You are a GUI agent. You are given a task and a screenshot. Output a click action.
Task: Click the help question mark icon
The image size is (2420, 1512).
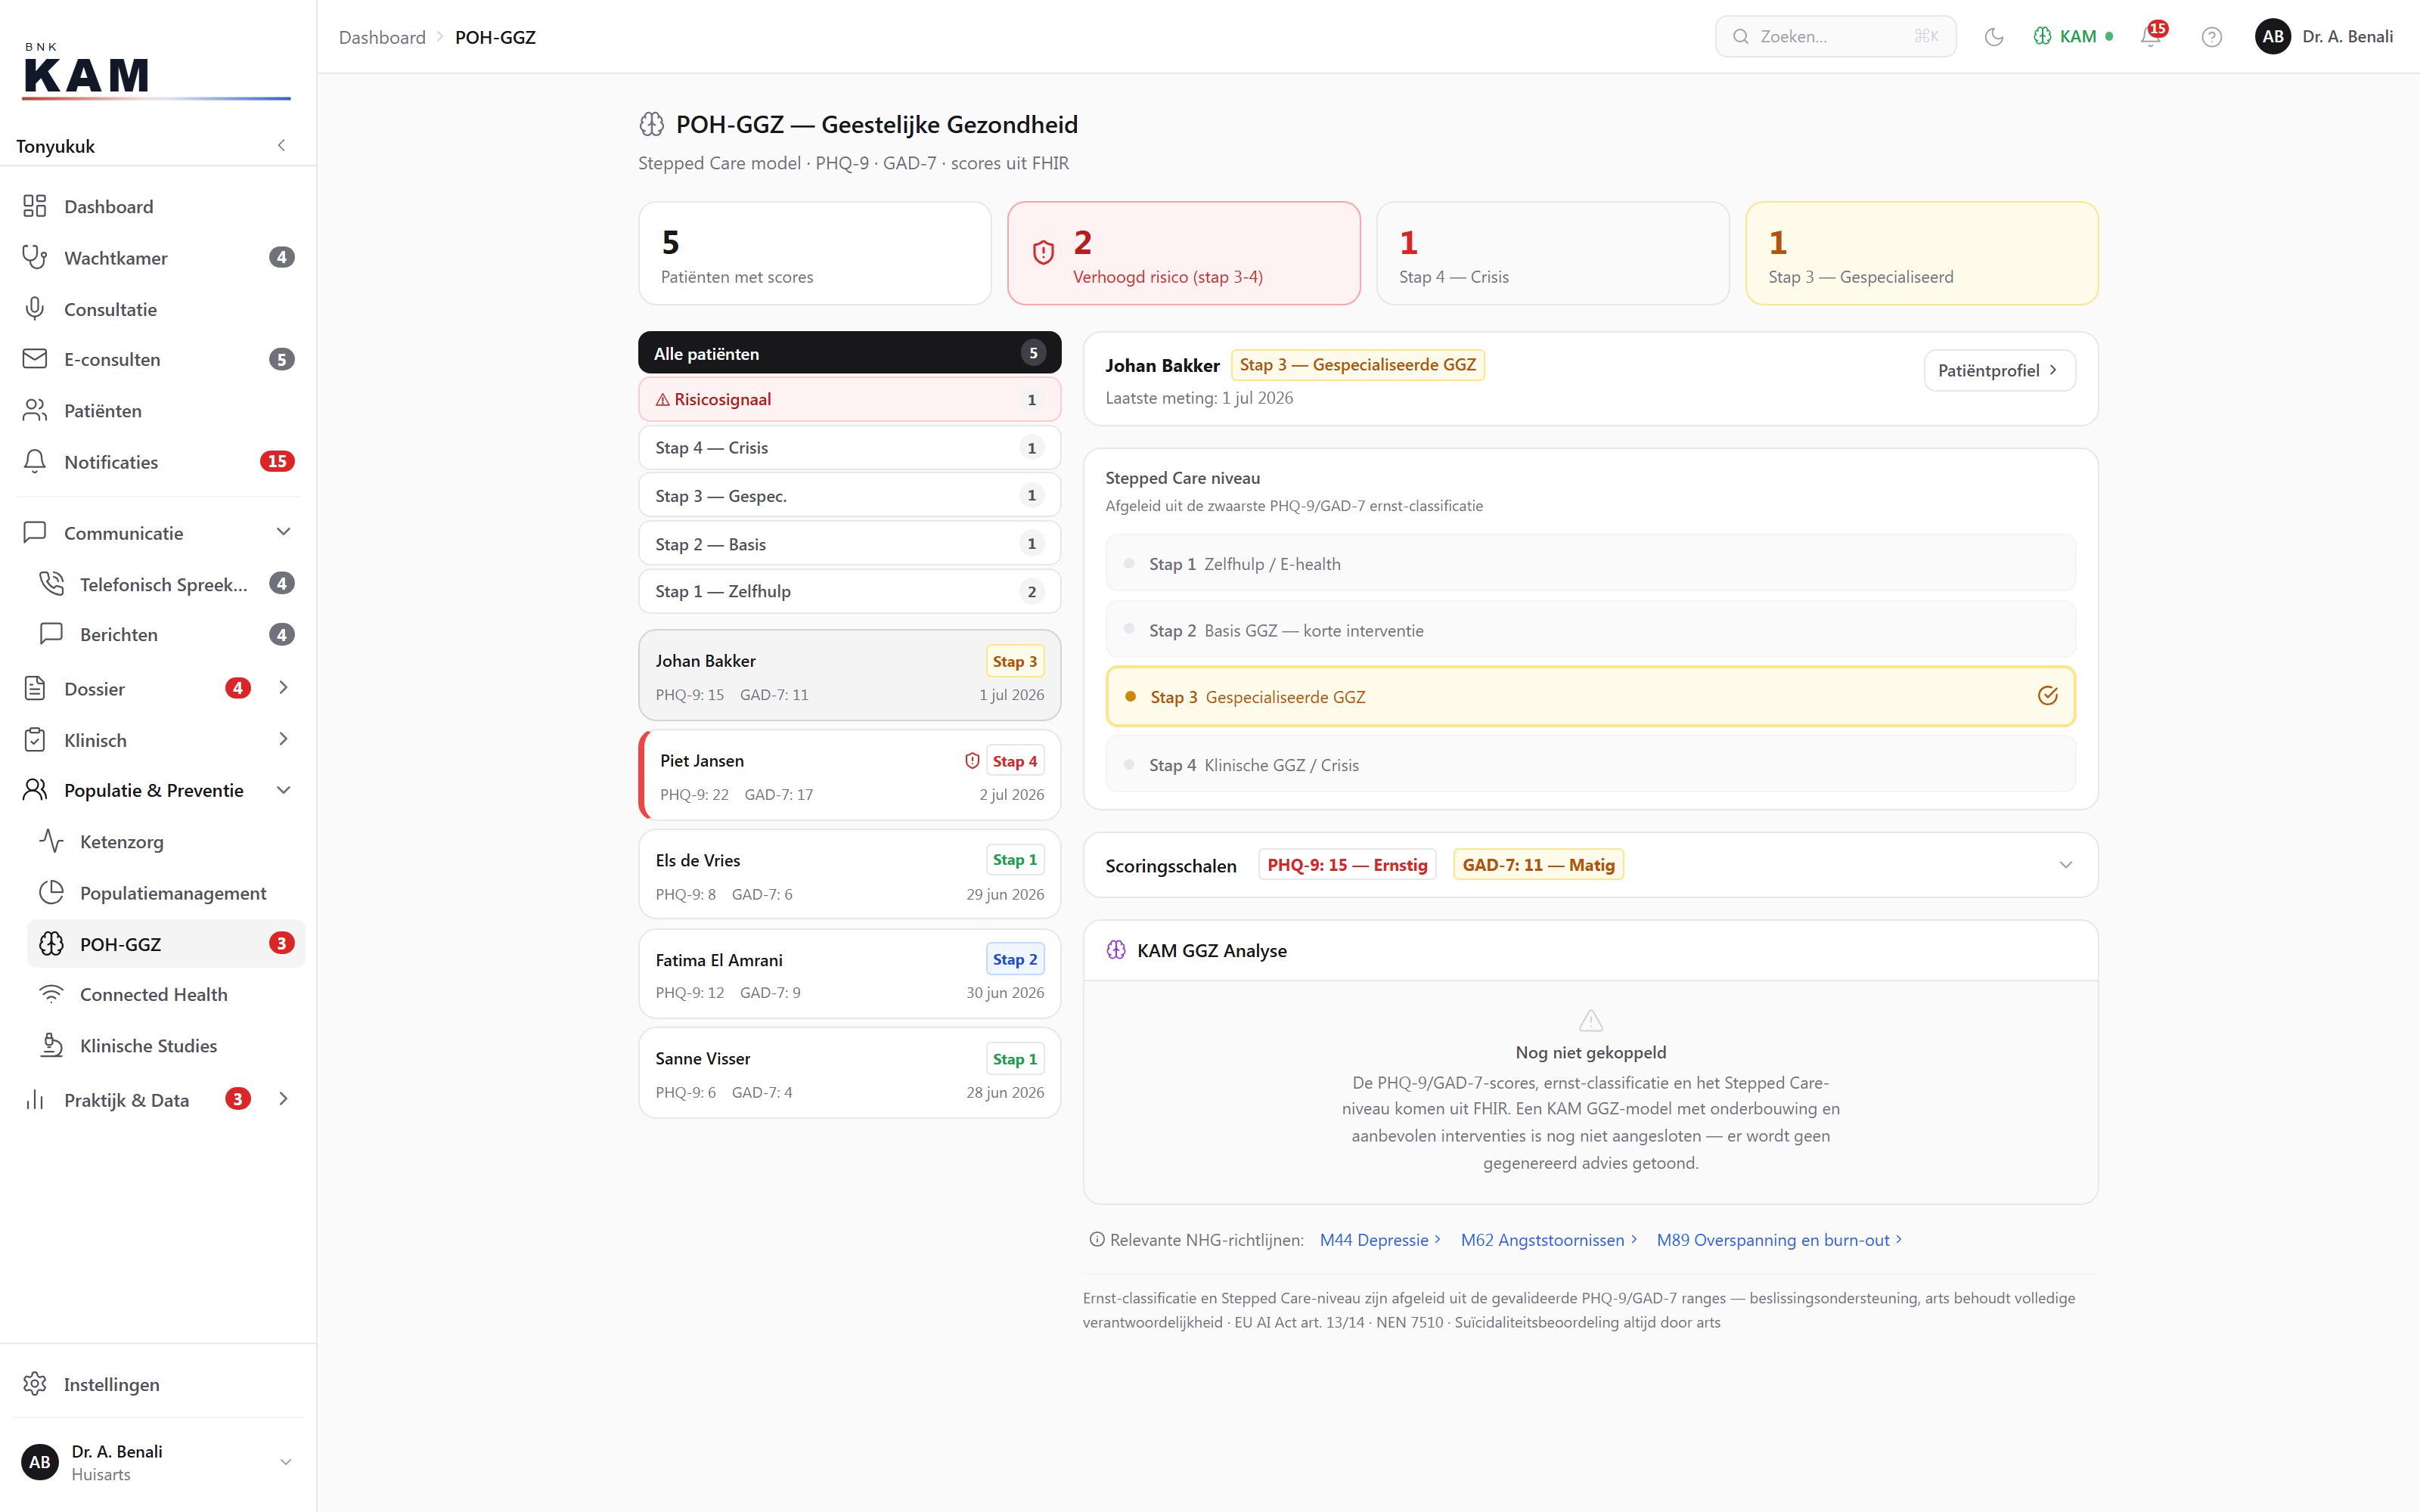click(2212, 37)
